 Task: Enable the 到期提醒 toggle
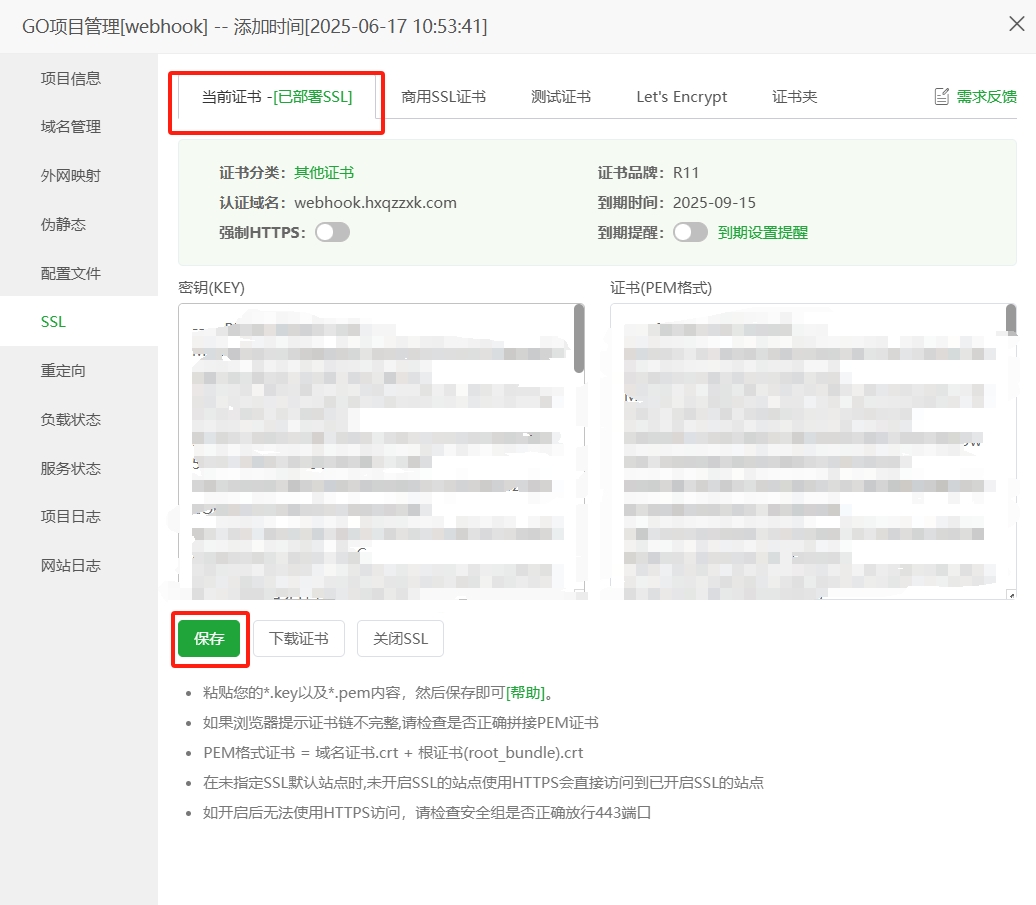(690, 230)
